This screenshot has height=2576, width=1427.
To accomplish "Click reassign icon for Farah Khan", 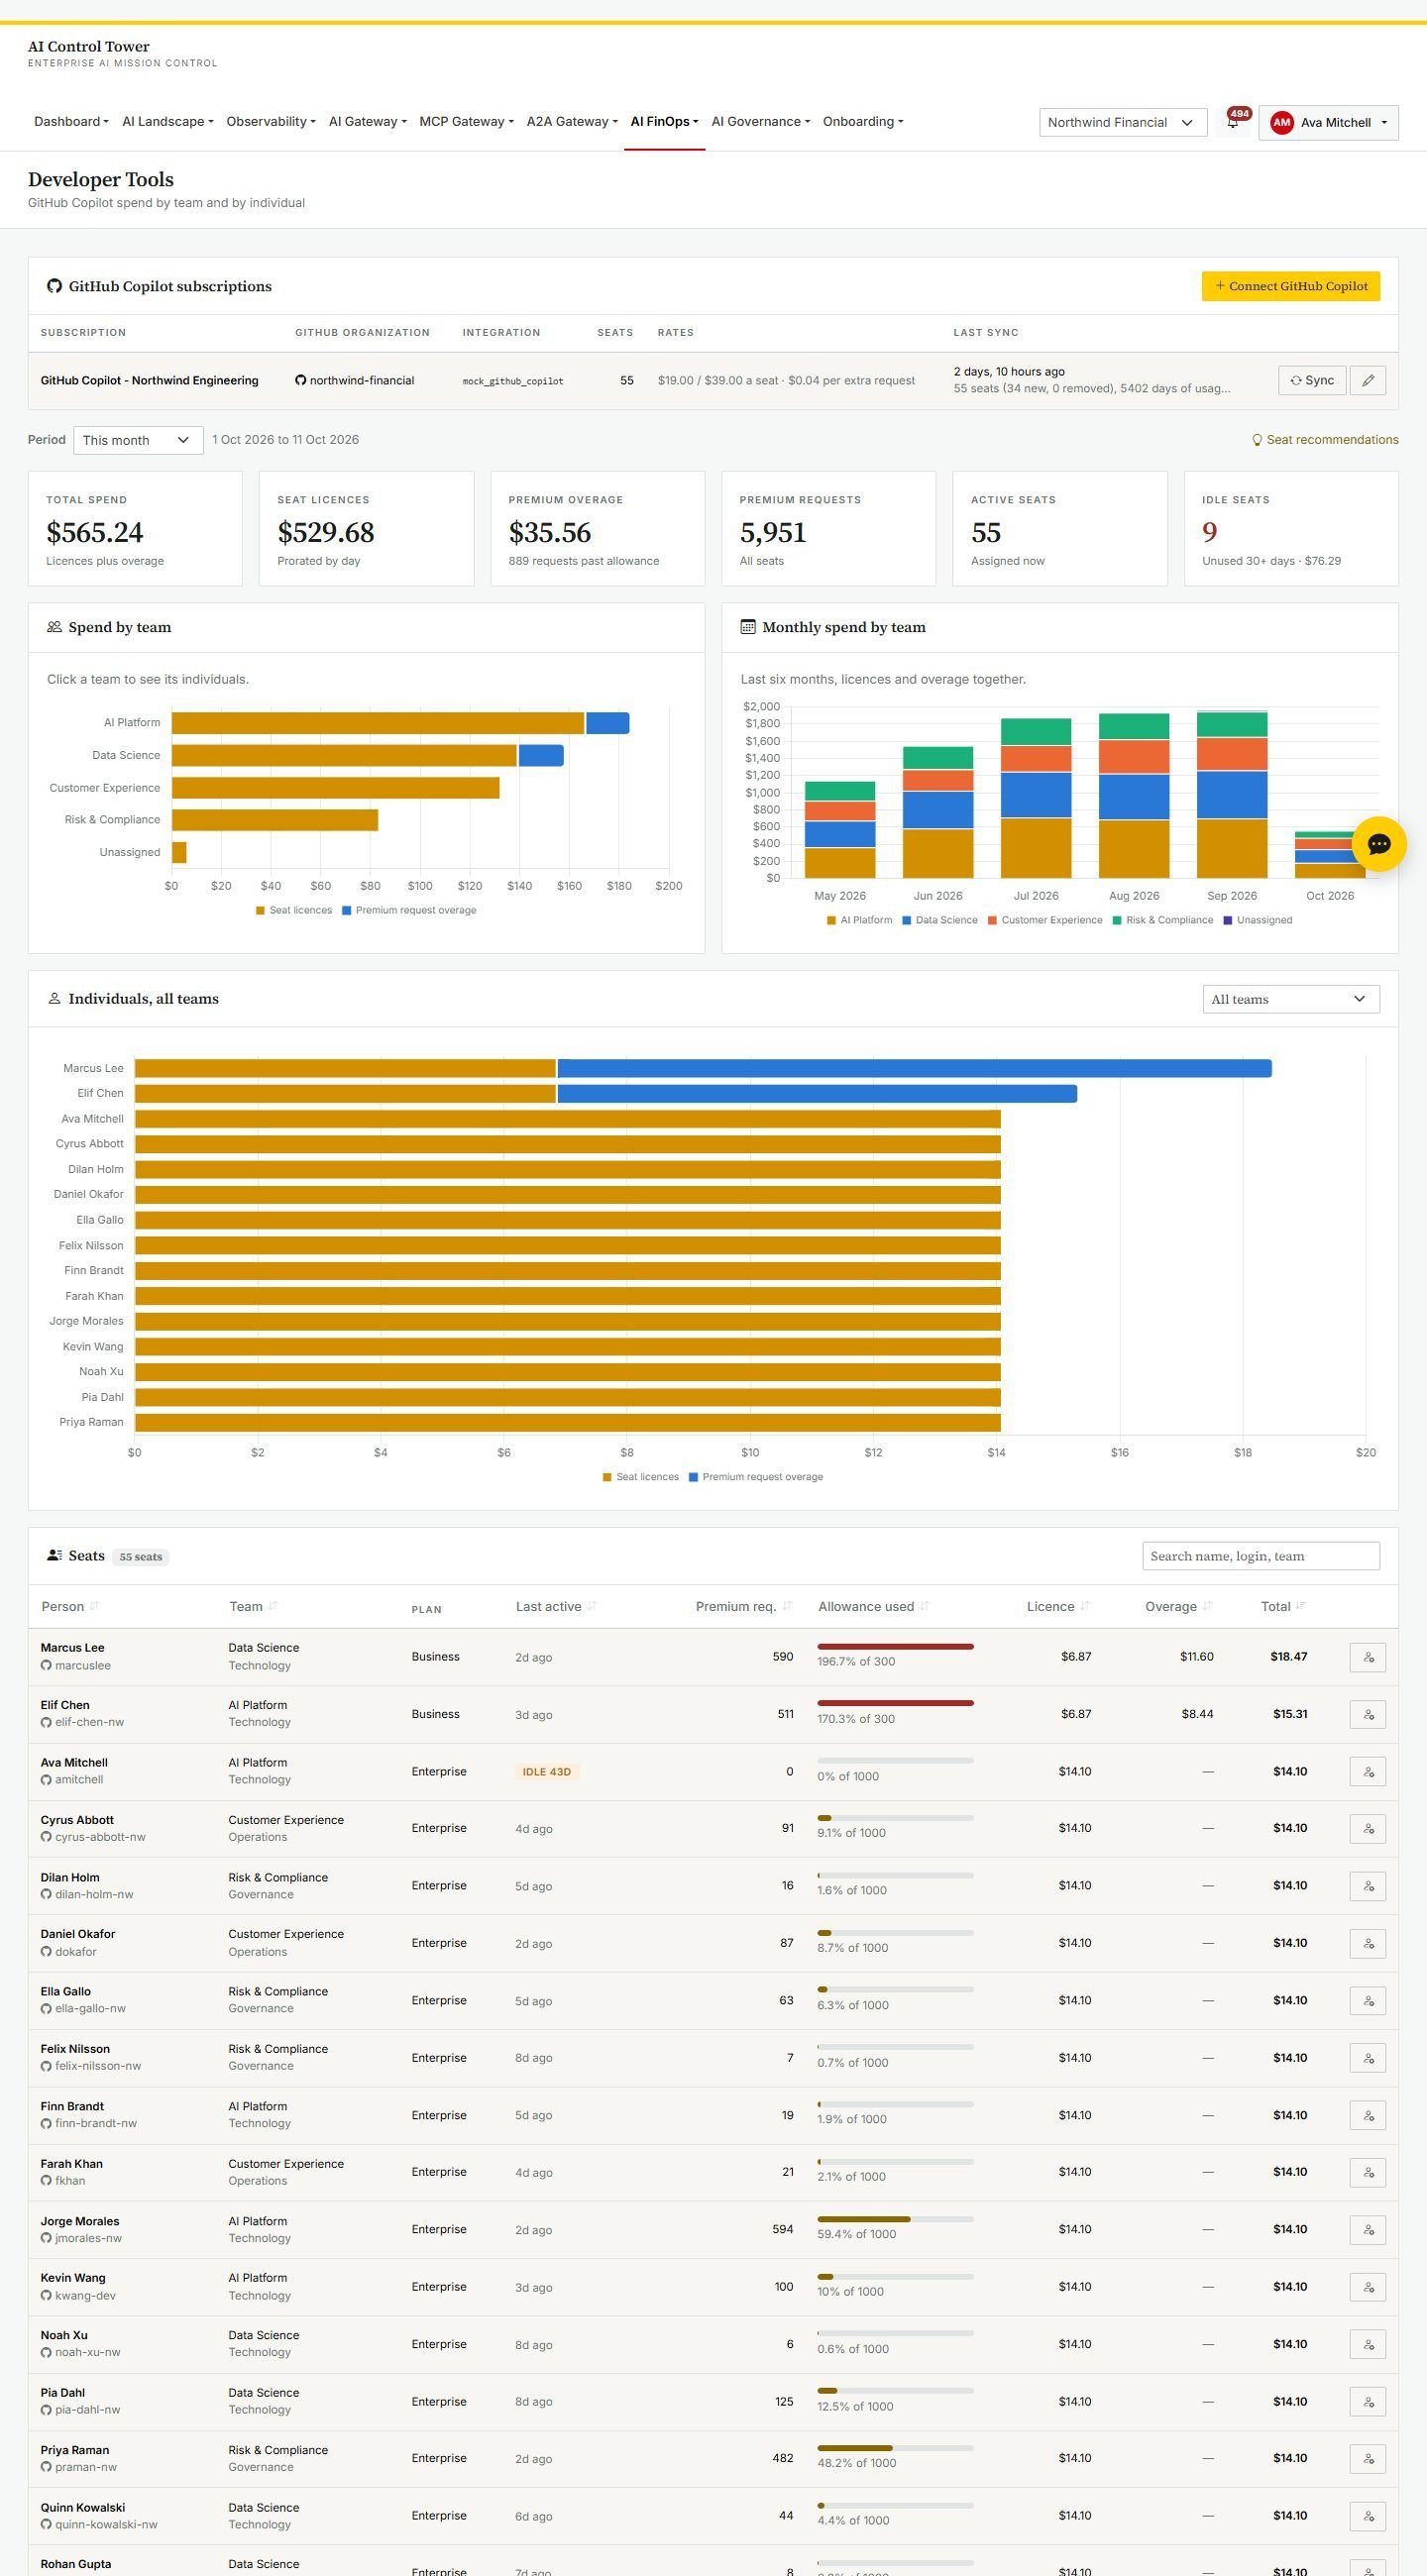I will pos(1367,2172).
